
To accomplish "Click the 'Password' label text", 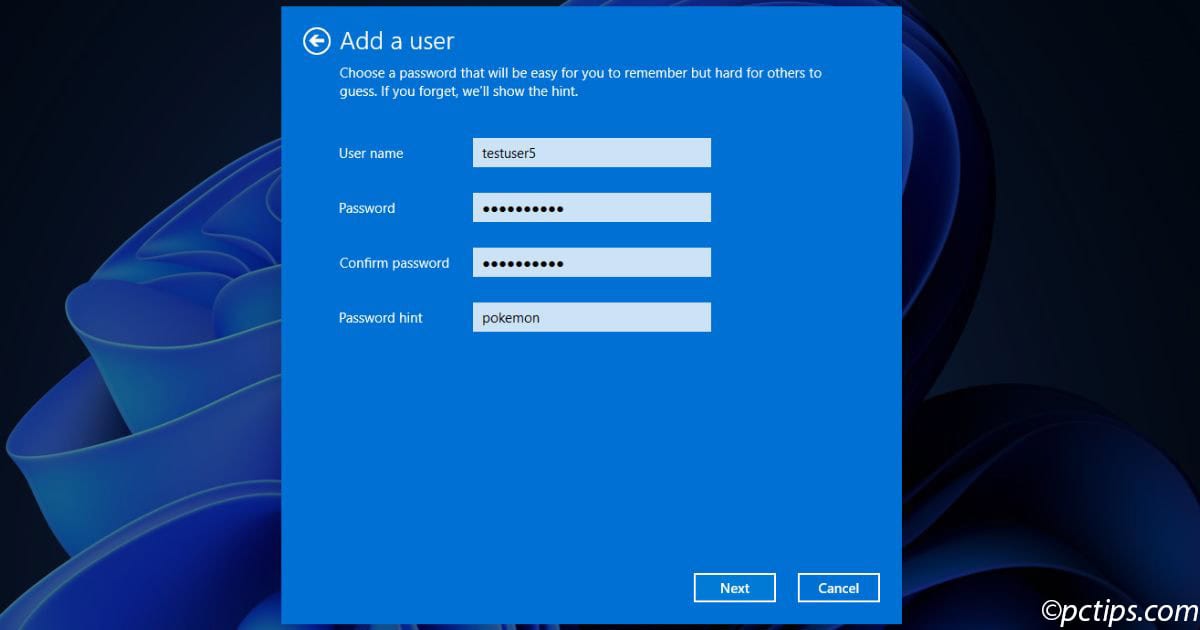I will point(367,208).
